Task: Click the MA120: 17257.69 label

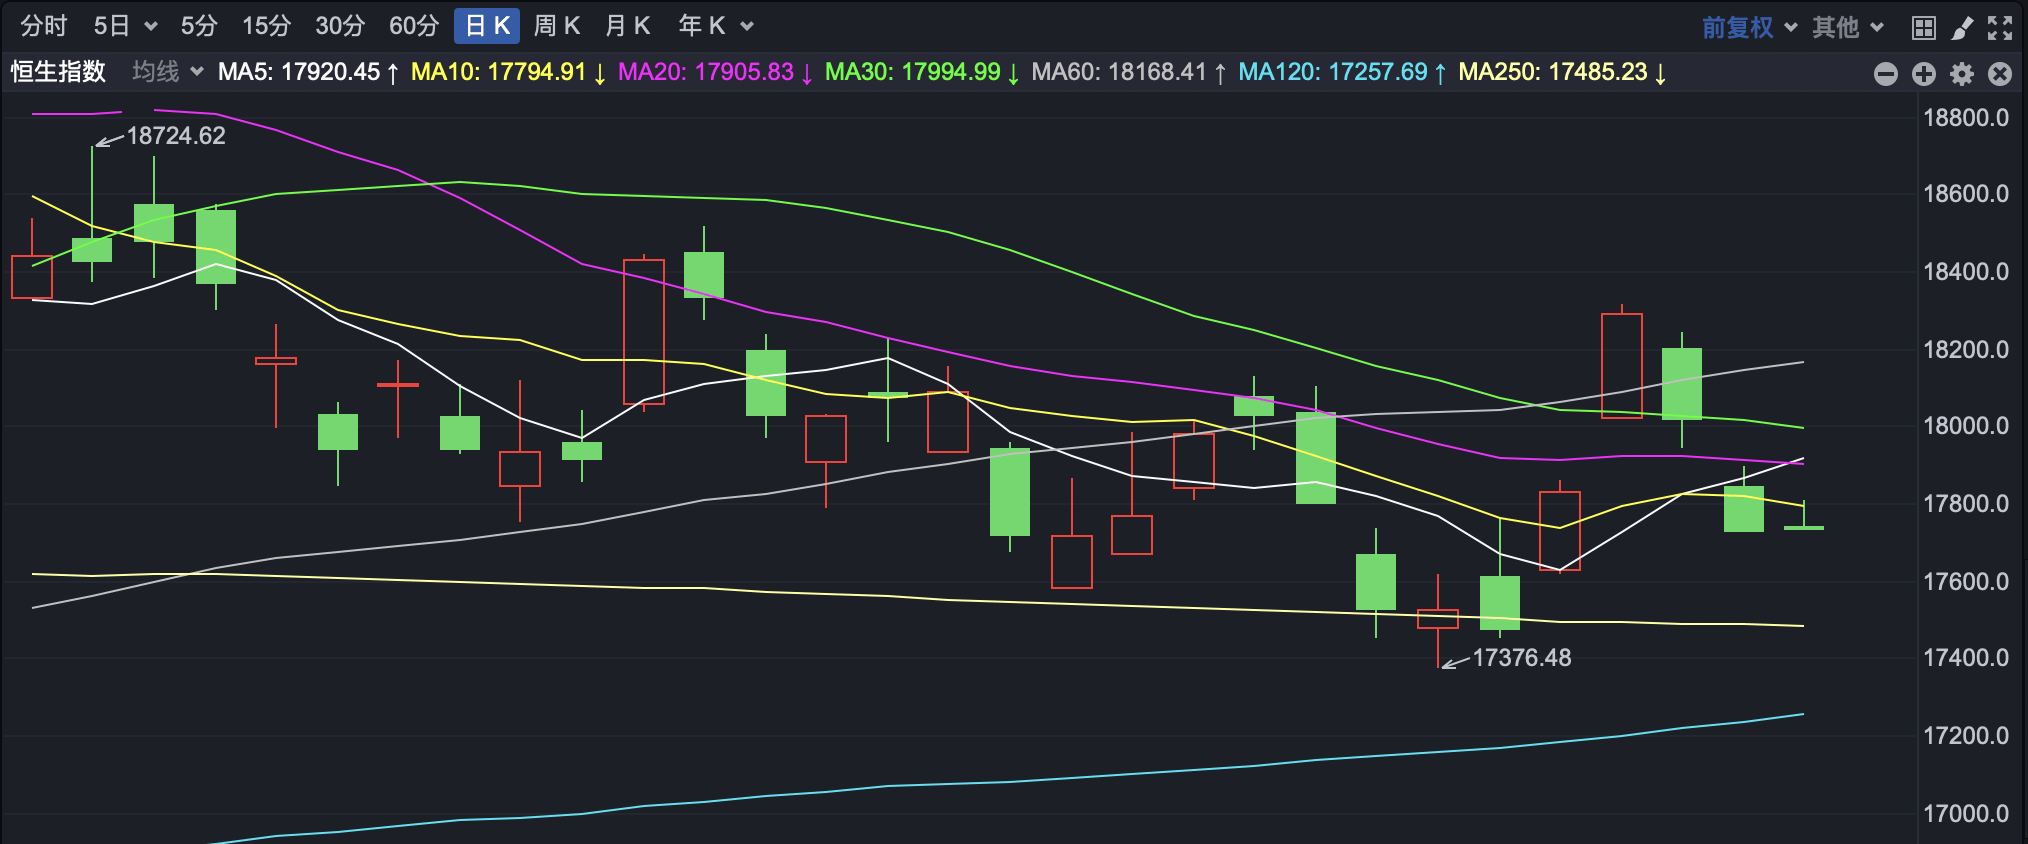Action: (x=1343, y=72)
